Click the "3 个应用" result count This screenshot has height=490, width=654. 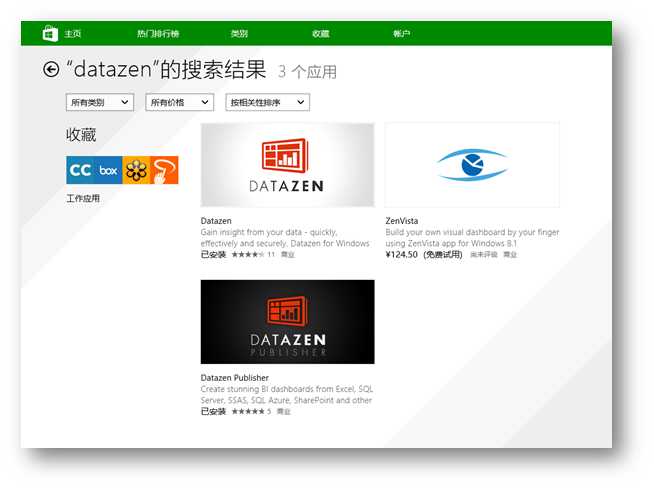click(x=307, y=72)
